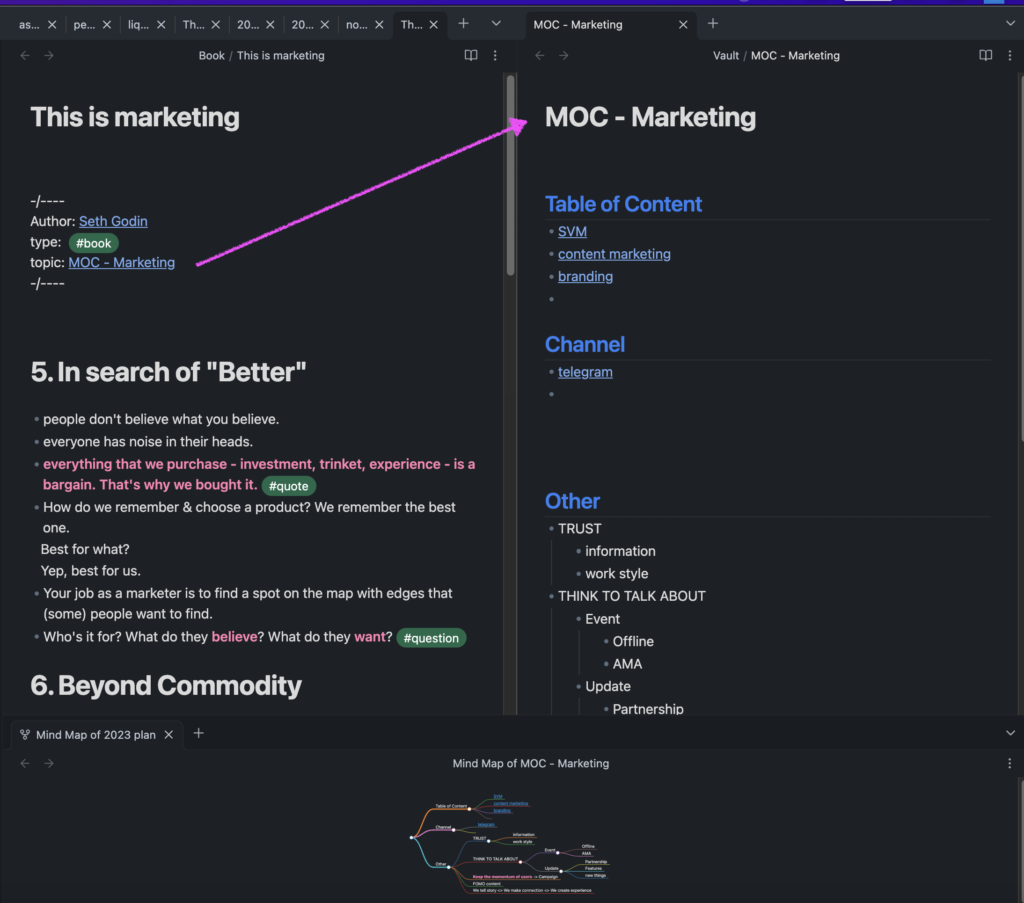Screen dimensions: 1024x903
Task: Open the Seth Godin author link
Action: (113, 221)
